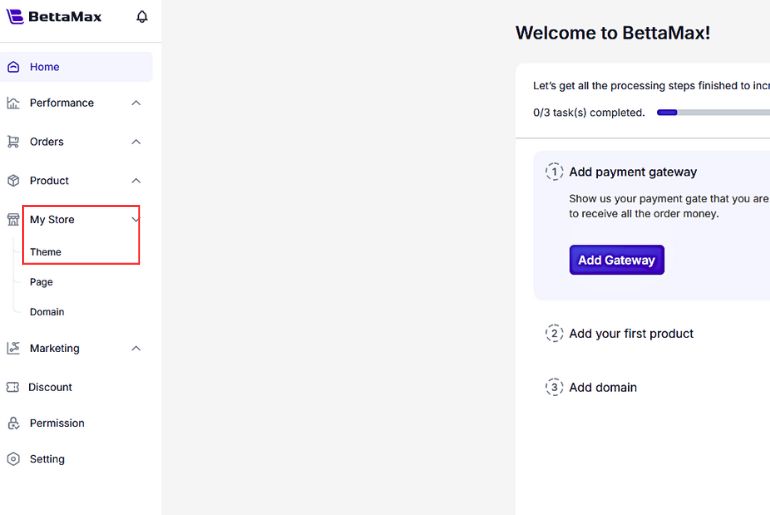This screenshot has height=515, width=770.
Task: Click the task completion progress bar
Action: pyautogui.click(x=712, y=113)
